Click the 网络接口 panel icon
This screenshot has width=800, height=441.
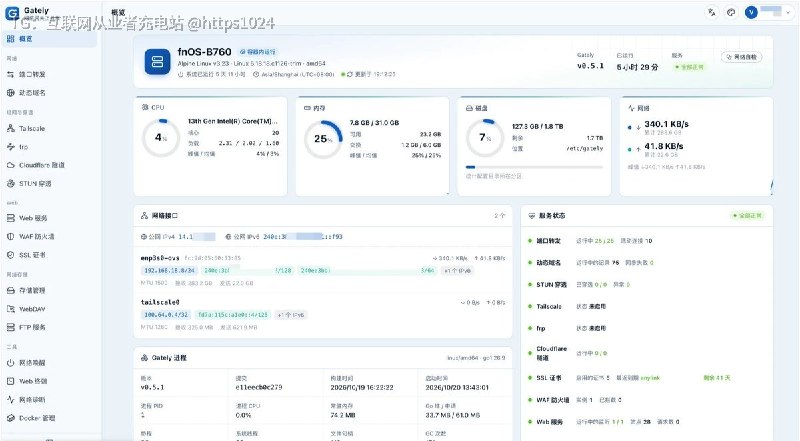tap(144, 216)
